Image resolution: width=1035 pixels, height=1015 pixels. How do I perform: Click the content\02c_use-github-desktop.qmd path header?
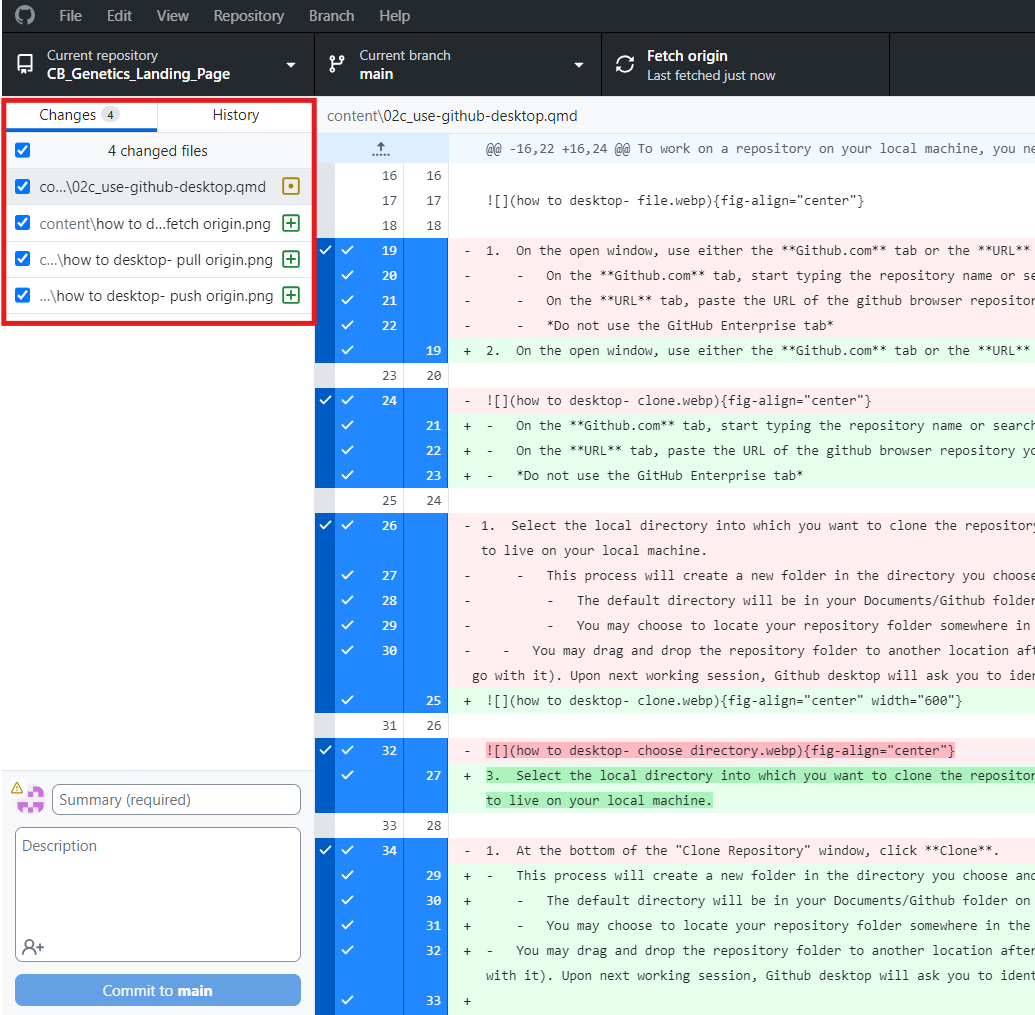point(452,116)
